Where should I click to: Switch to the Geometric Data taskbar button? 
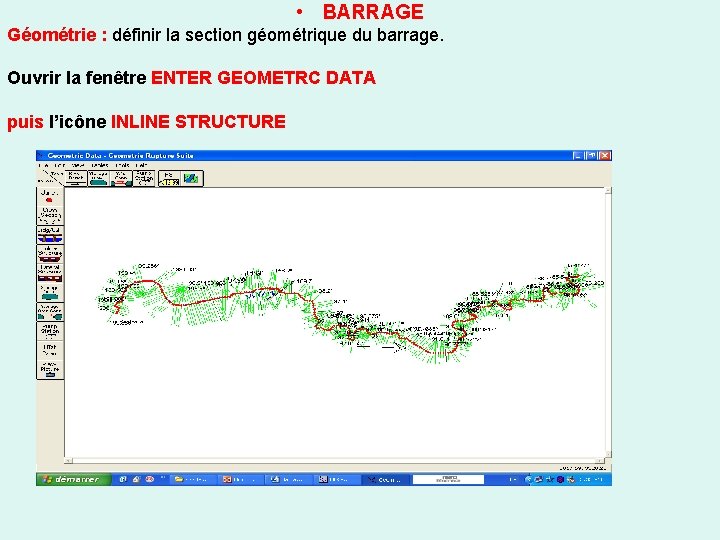coord(385,479)
